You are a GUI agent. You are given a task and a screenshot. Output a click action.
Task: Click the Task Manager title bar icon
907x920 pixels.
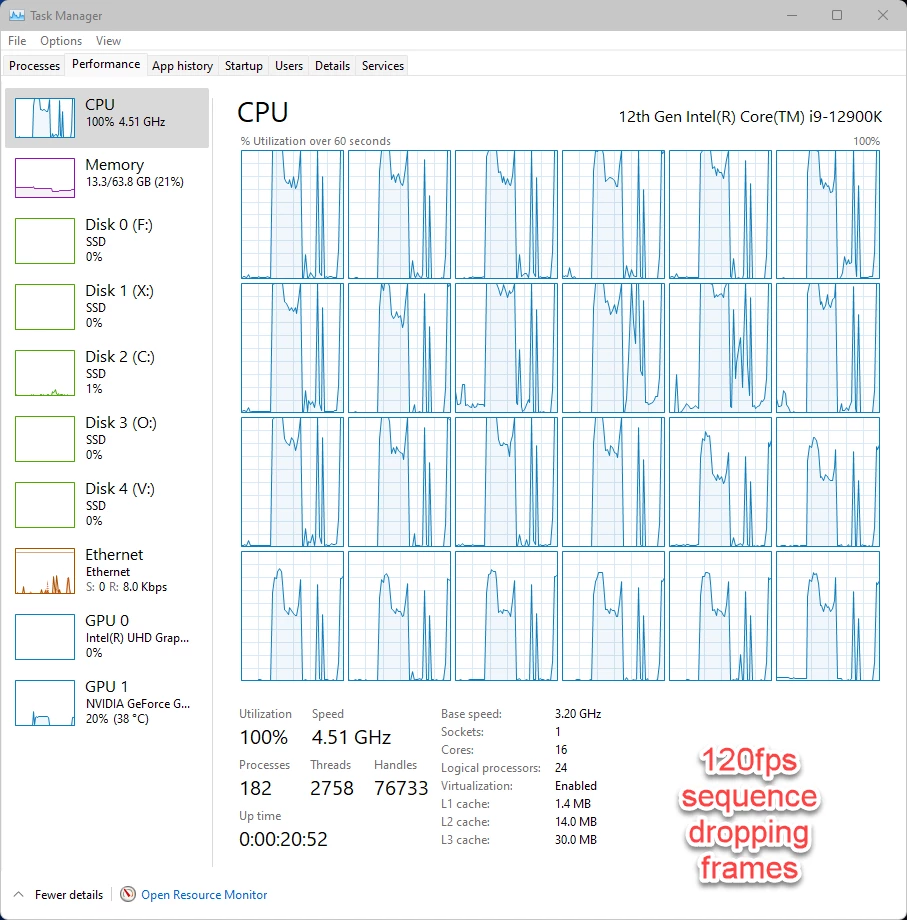(16, 15)
